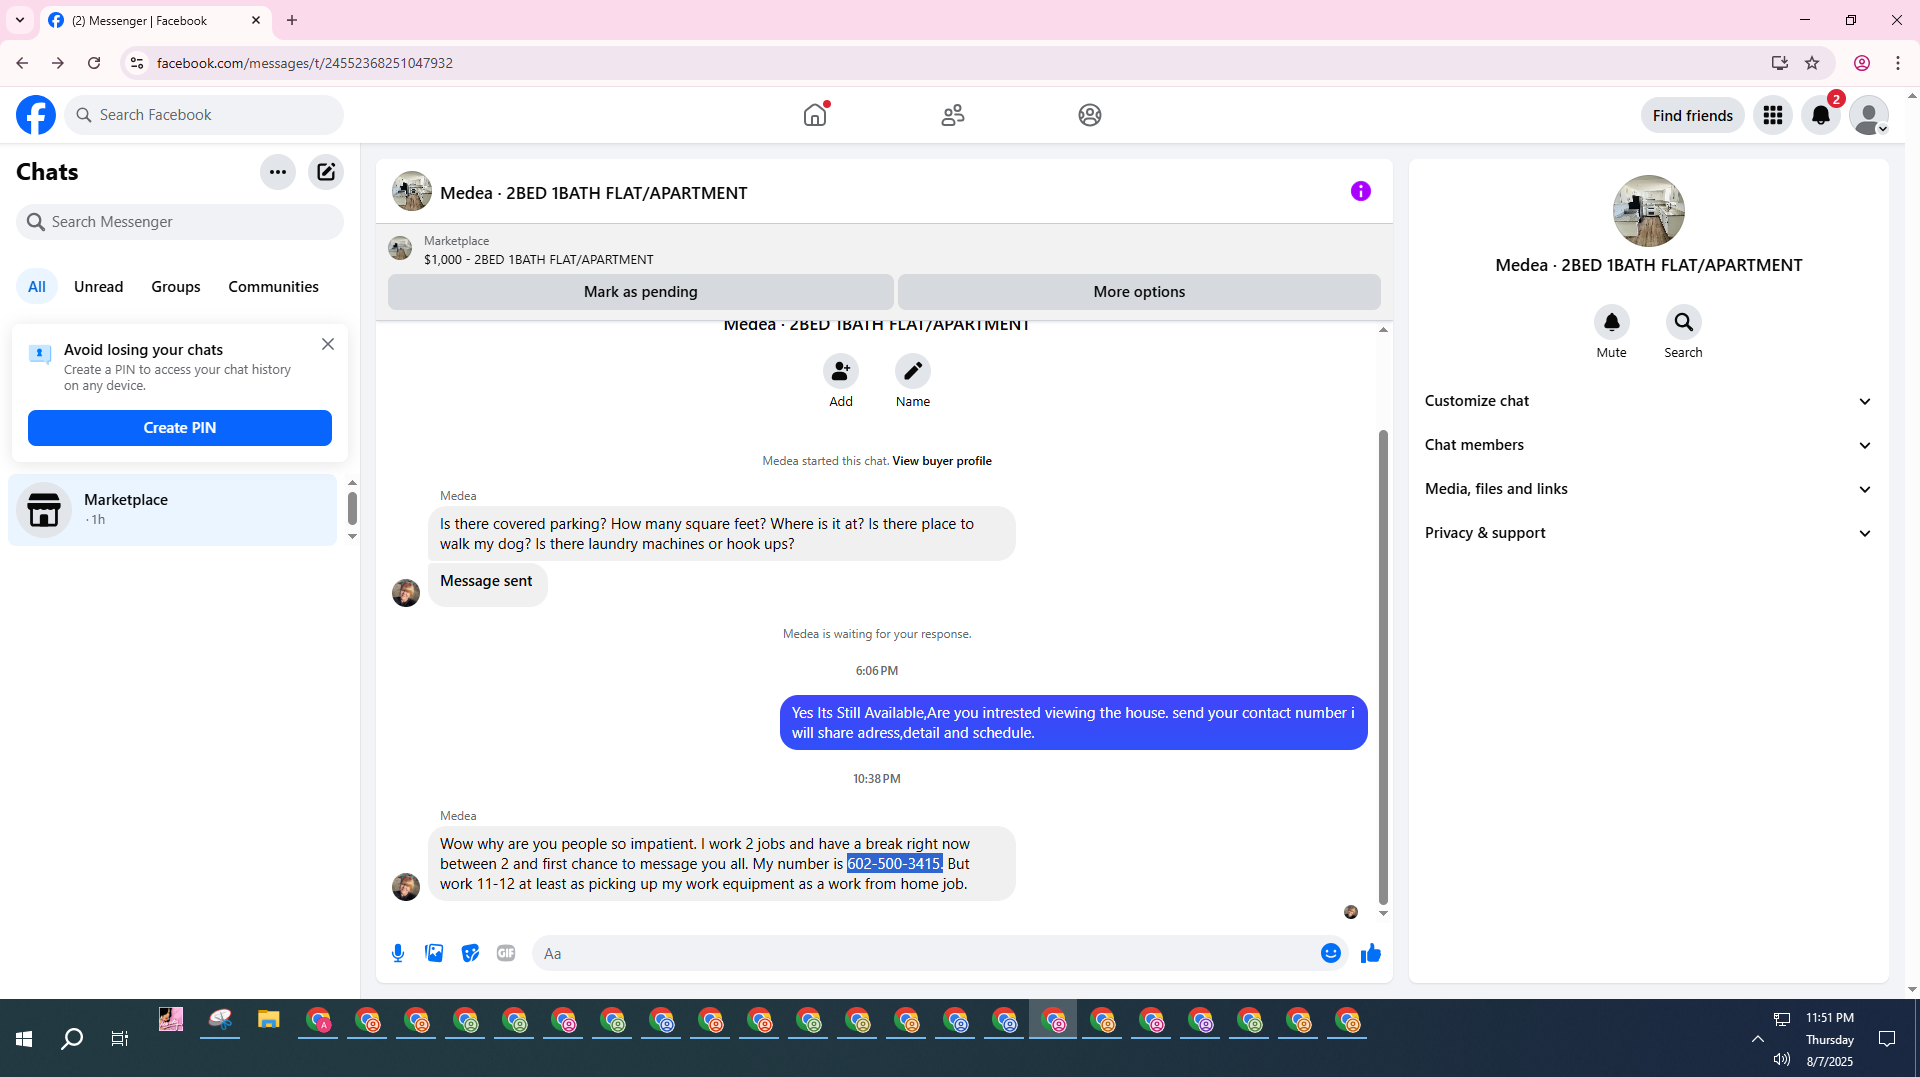The height and width of the screenshot is (1077, 1920).
Task: View site information icon in address bar
Action: coord(137,63)
